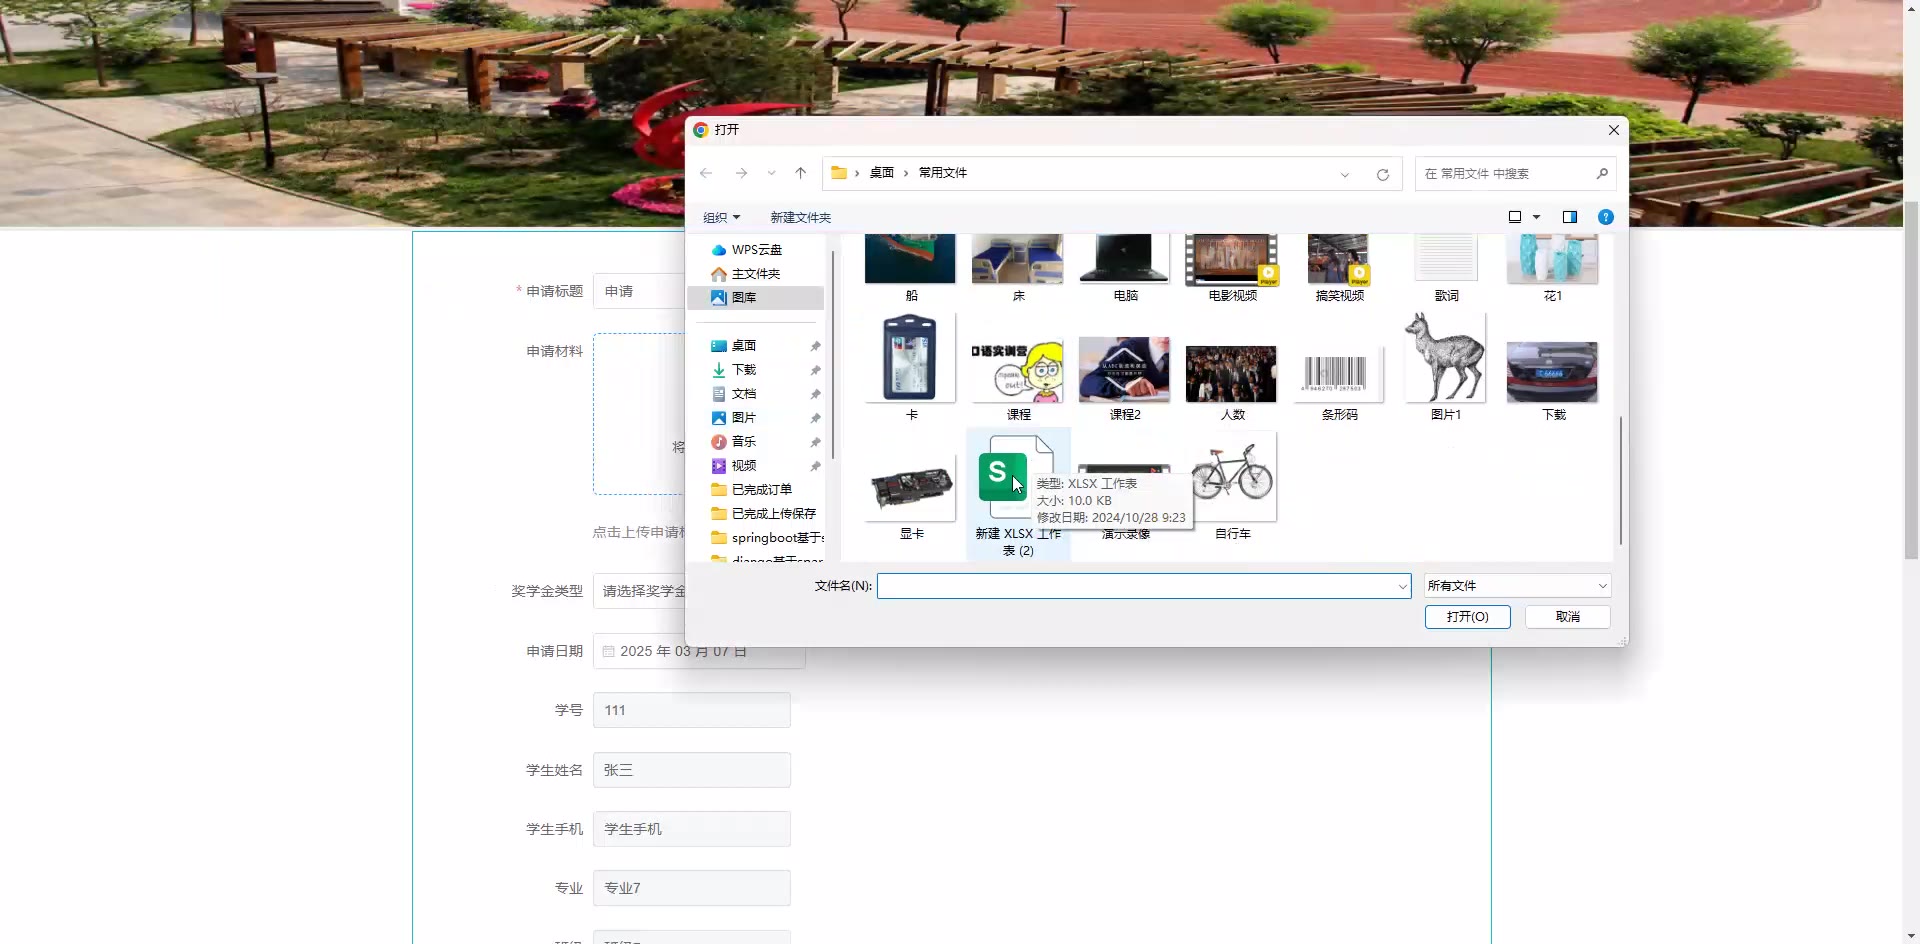Open the 已完成上传保存 folder in sidebar
This screenshot has height=944, width=1920.
[x=774, y=514]
